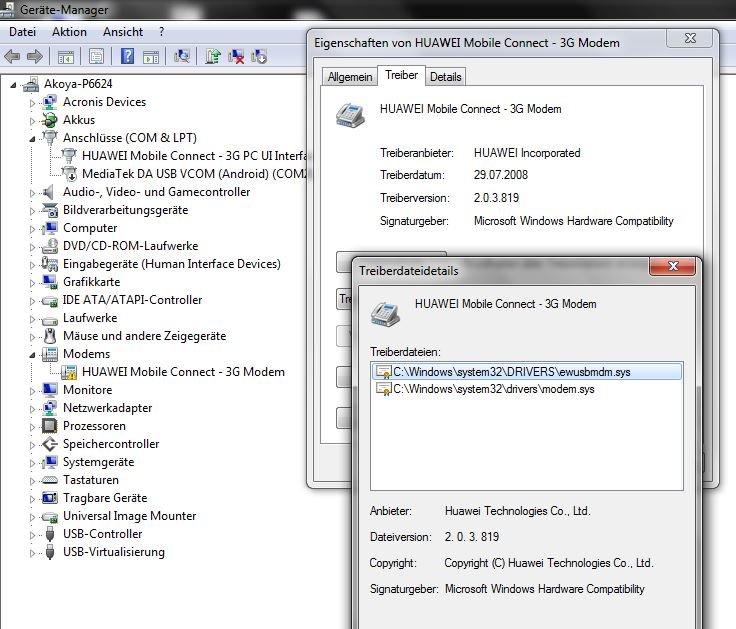Click the Acronis Devices icon
The image size is (736, 629).
[50, 102]
